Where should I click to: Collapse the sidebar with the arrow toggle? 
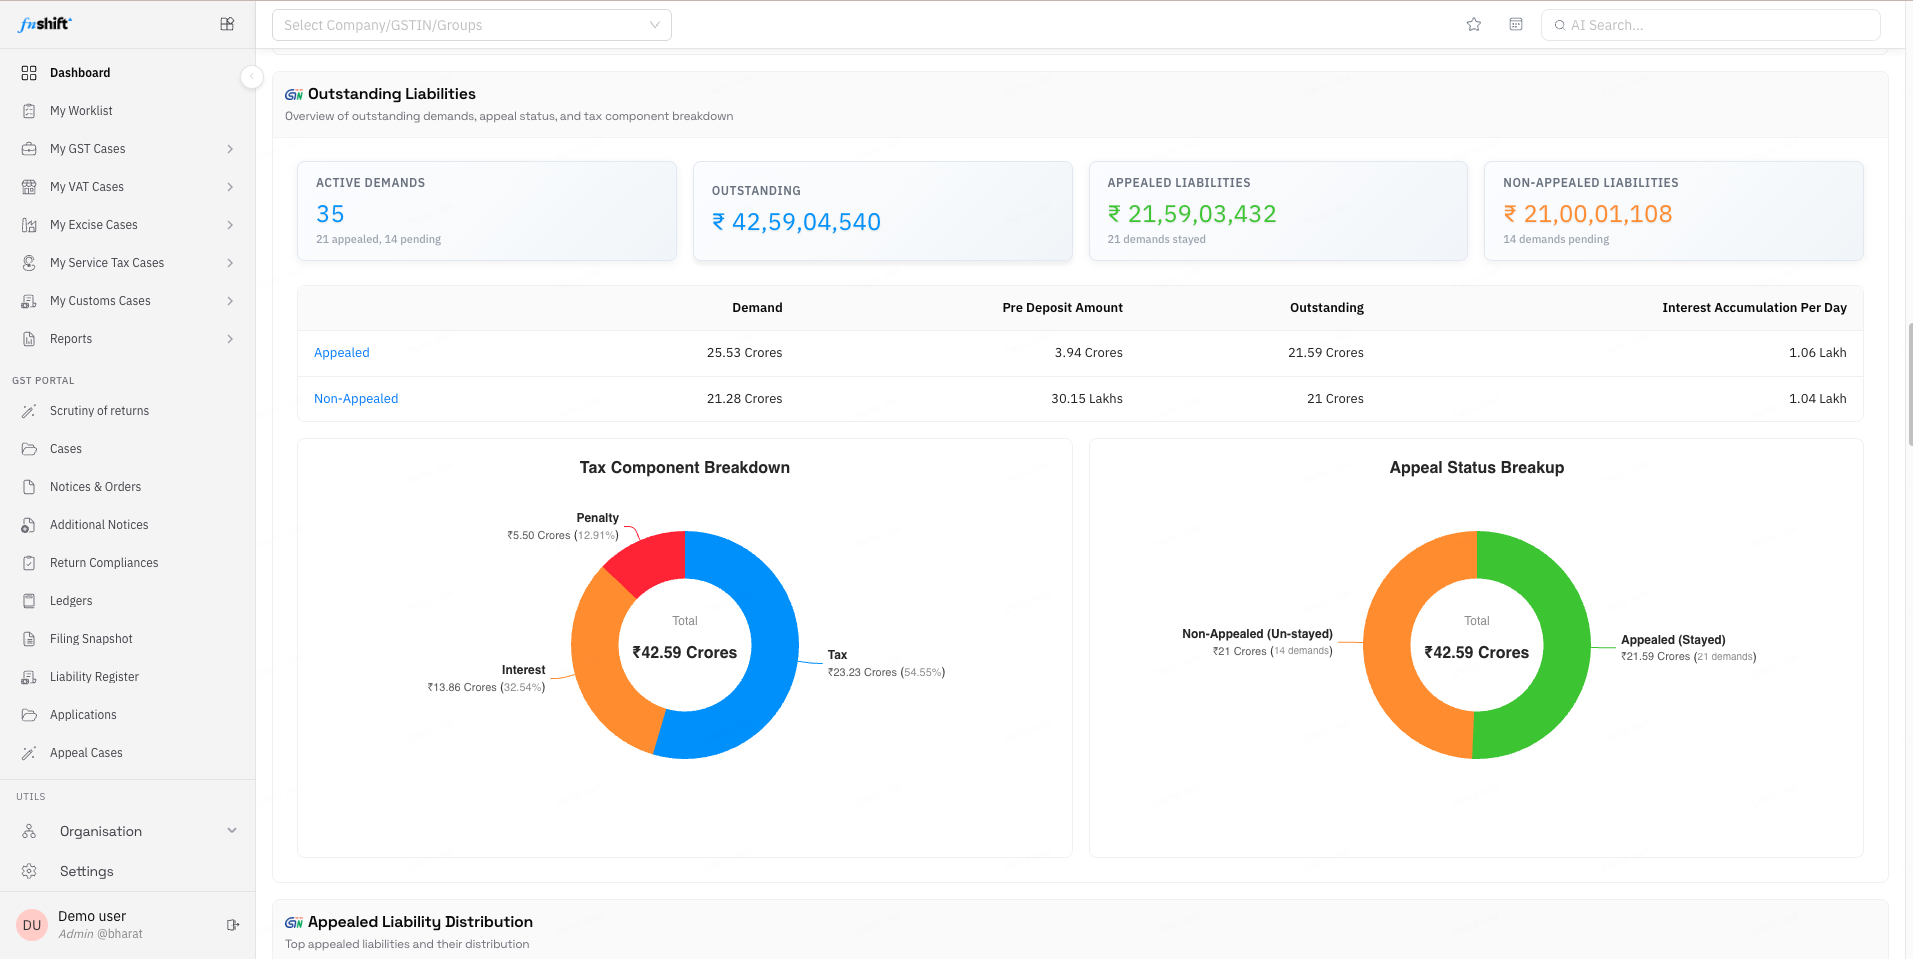pyautogui.click(x=252, y=77)
